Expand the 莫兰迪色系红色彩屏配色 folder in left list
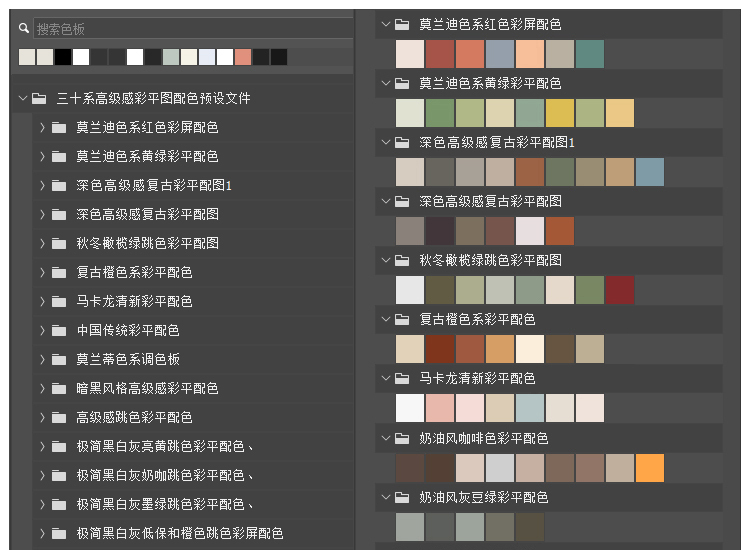 pos(42,127)
